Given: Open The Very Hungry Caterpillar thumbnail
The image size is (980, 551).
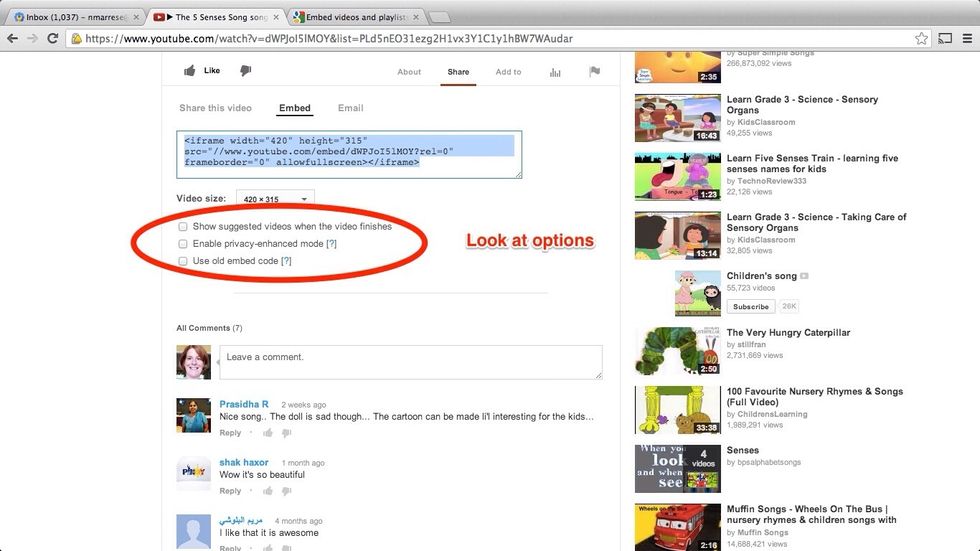Looking at the screenshot, I should click(678, 351).
